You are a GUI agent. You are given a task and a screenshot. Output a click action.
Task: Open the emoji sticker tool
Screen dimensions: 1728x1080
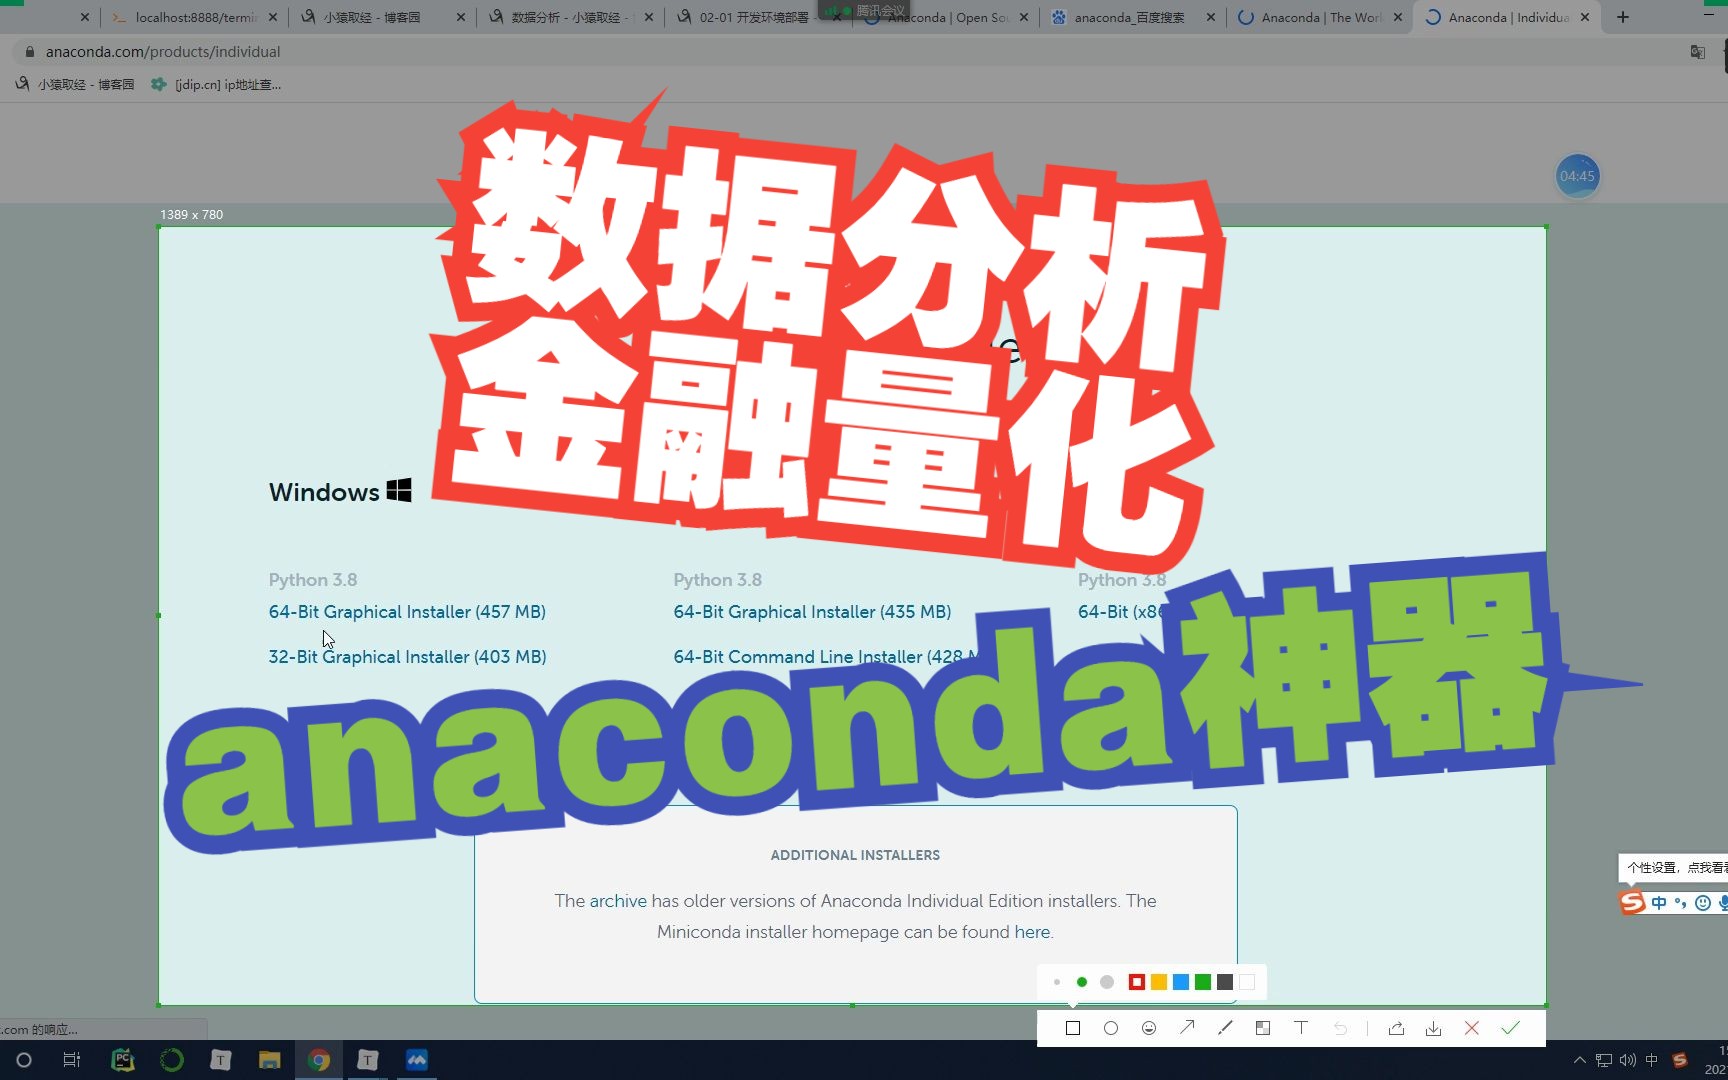tap(1149, 1028)
